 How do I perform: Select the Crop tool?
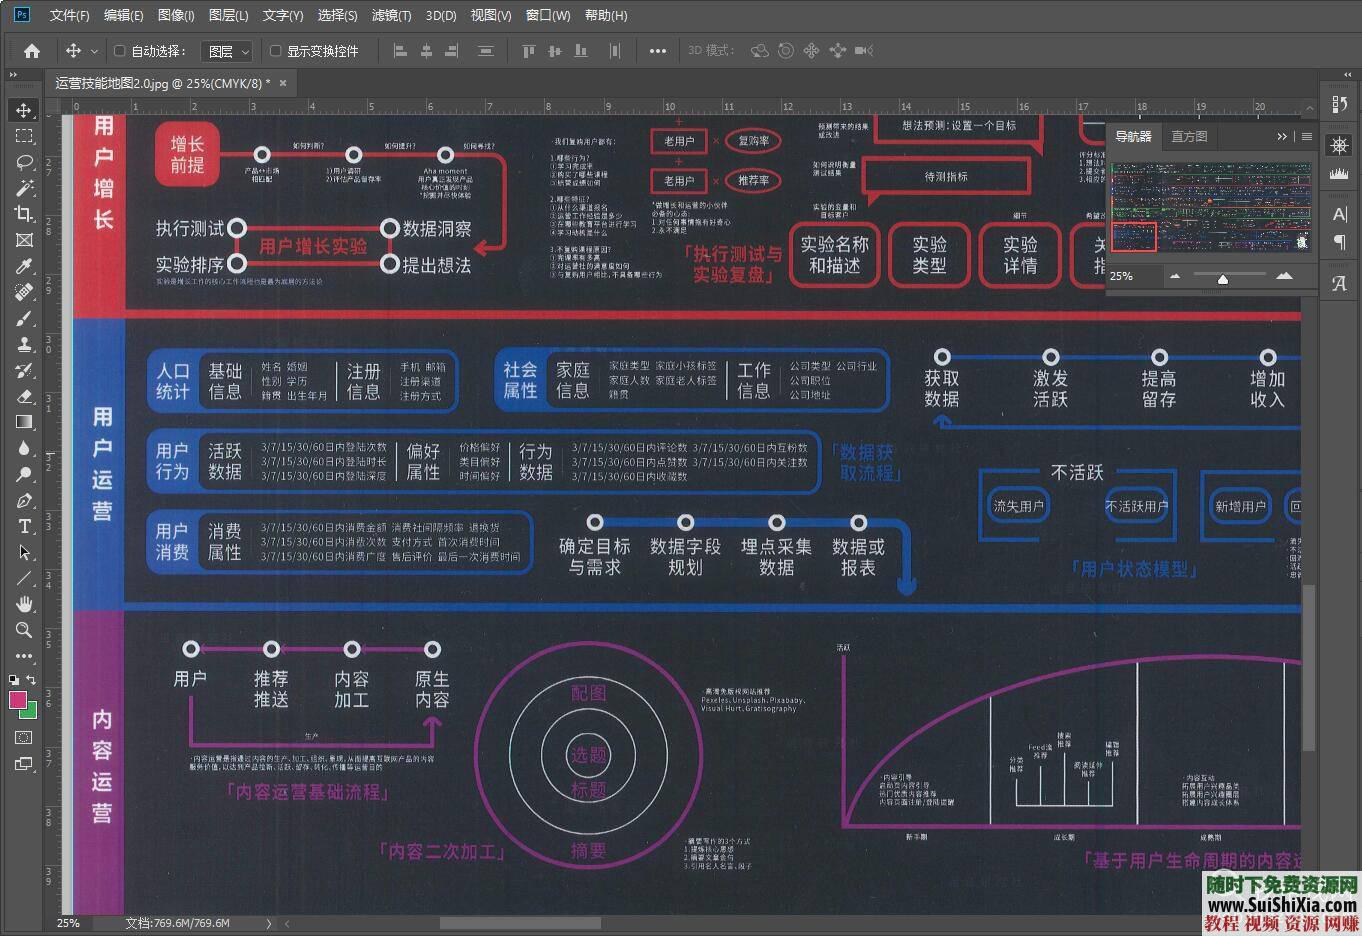(24, 214)
